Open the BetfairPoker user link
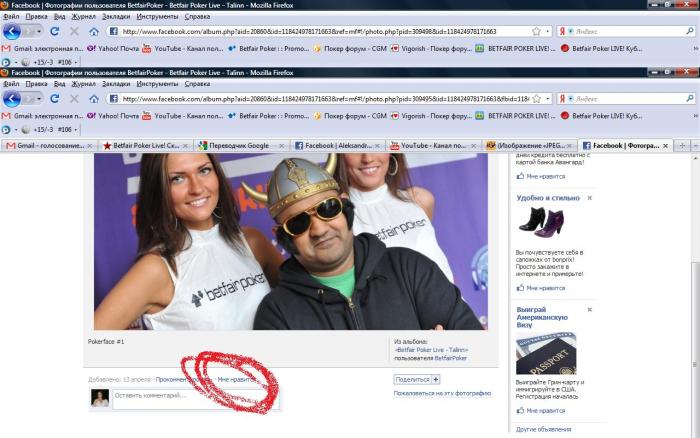Viewport: 700px width, 438px height. [x=450, y=358]
